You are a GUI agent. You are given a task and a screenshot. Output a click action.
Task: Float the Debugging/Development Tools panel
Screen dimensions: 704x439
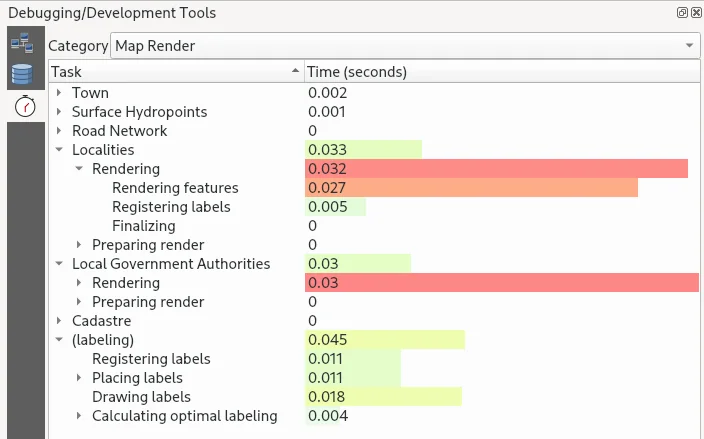[681, 13]
